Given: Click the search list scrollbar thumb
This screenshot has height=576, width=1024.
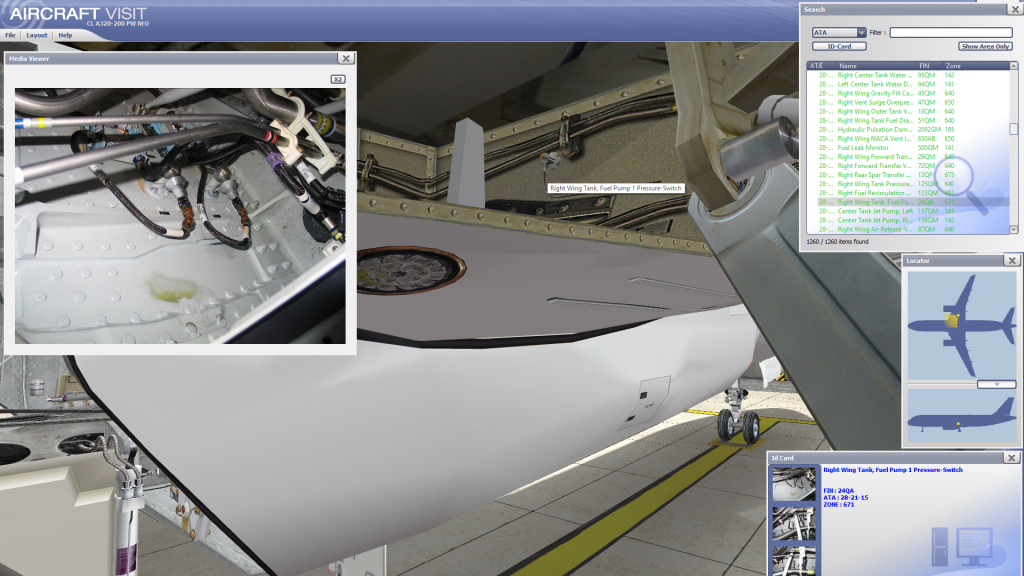Looking at the screenshot, I should point(1014,129).
